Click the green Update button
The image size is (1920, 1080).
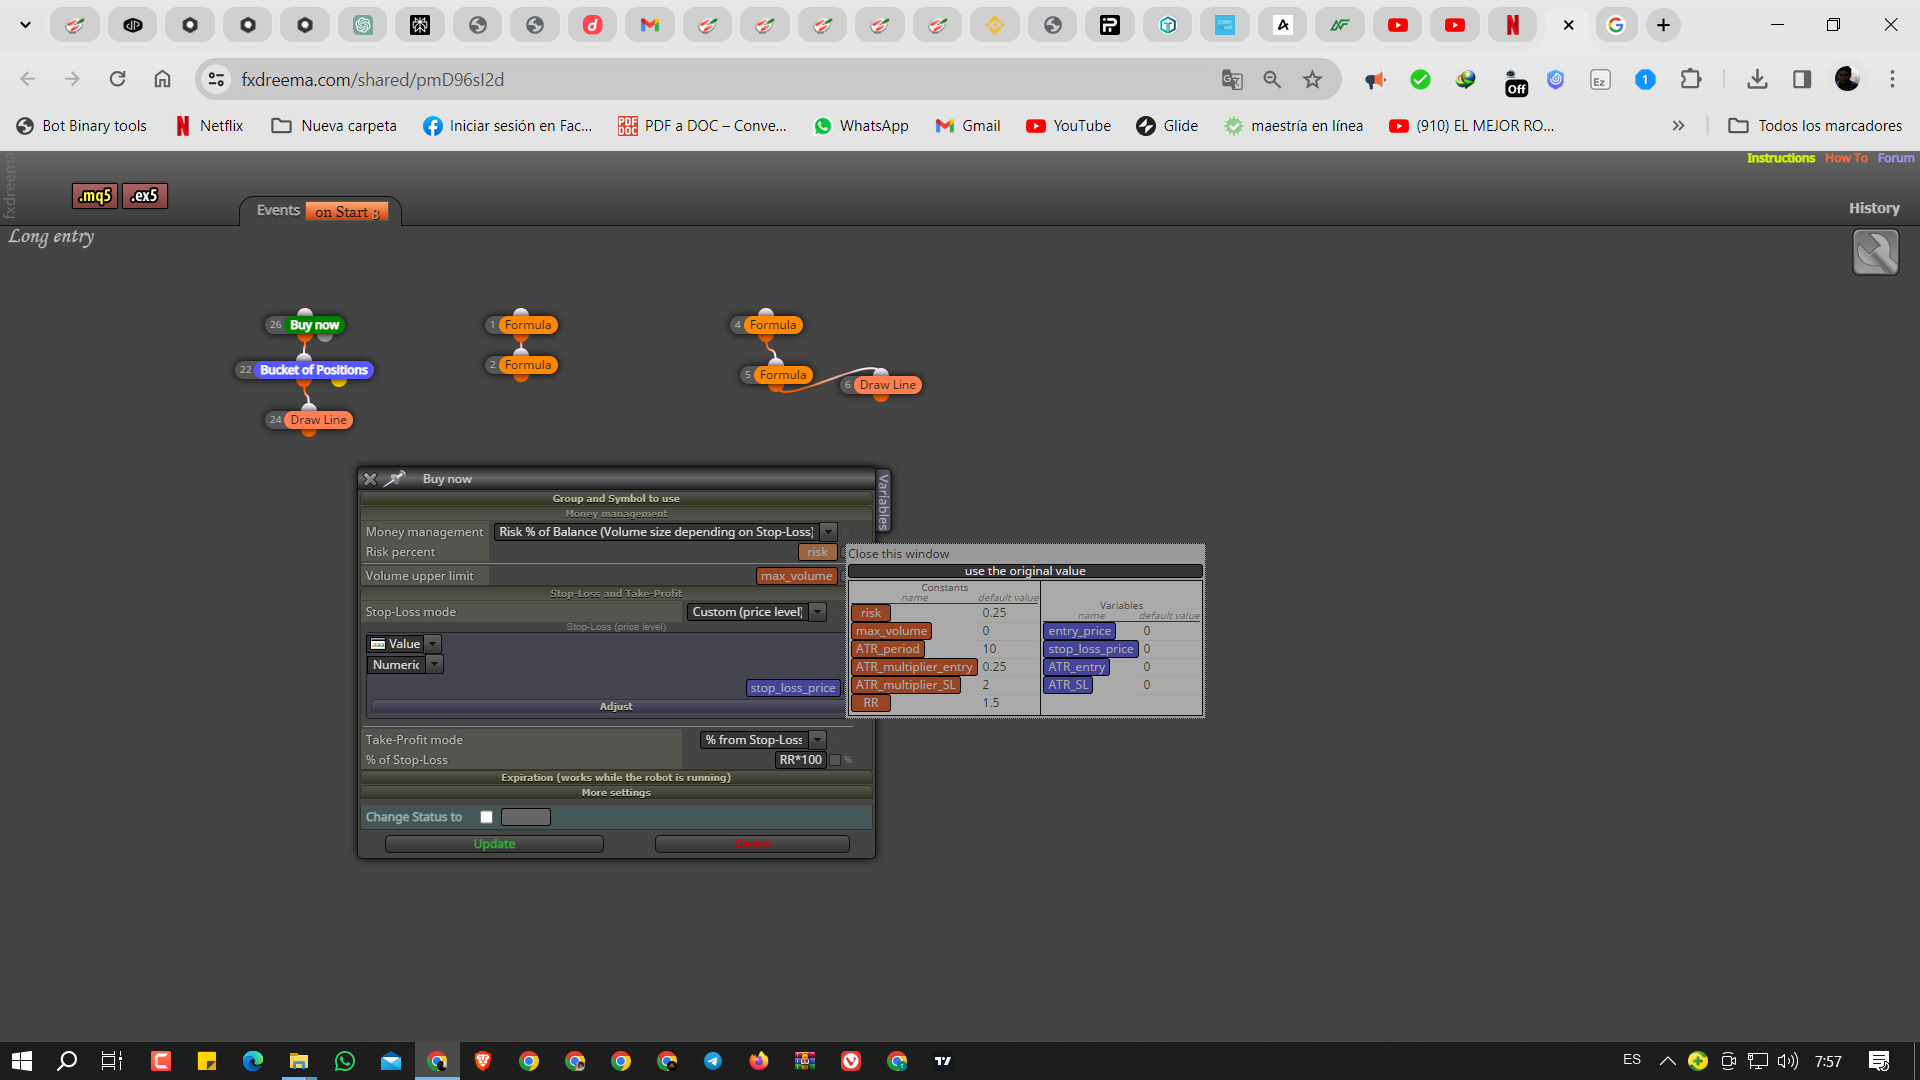tap(494, 844)
